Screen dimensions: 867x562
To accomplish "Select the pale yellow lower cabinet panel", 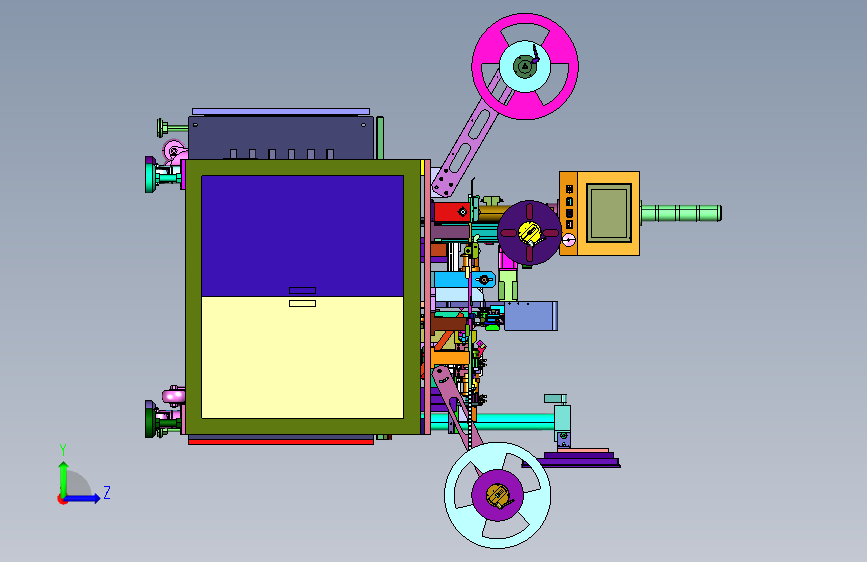I will coord(302,357).
